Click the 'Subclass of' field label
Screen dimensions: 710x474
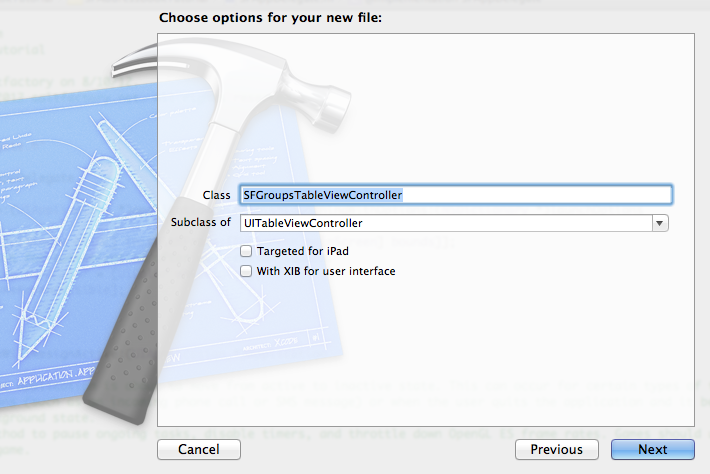pos(201,222)
